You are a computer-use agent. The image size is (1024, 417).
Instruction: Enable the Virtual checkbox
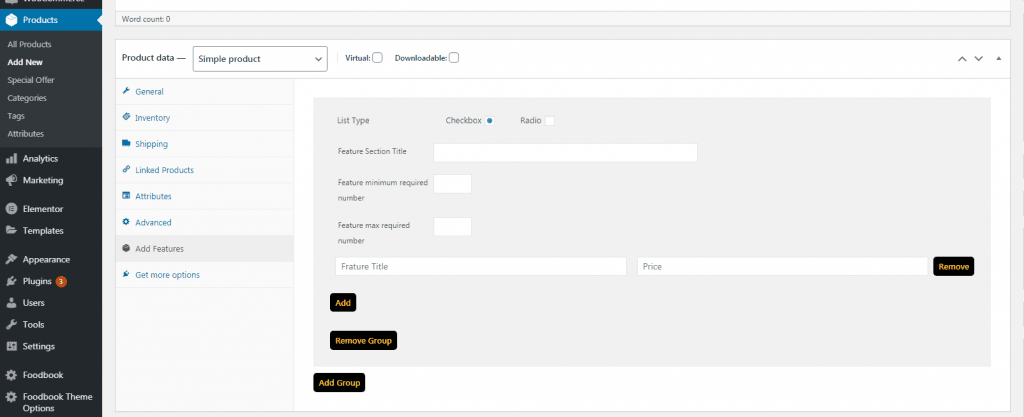click(x=378, y=58)
